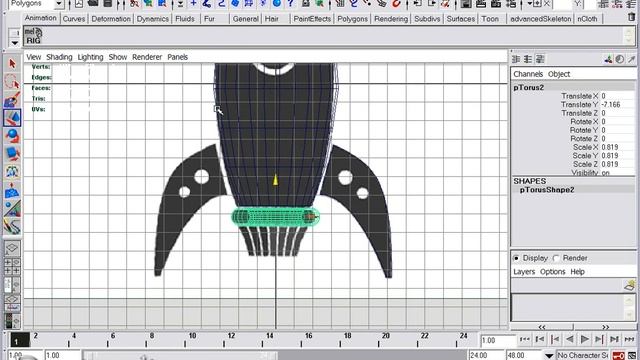Open the viewport View menu
The image size is (640, 360).
pos(33,57)
